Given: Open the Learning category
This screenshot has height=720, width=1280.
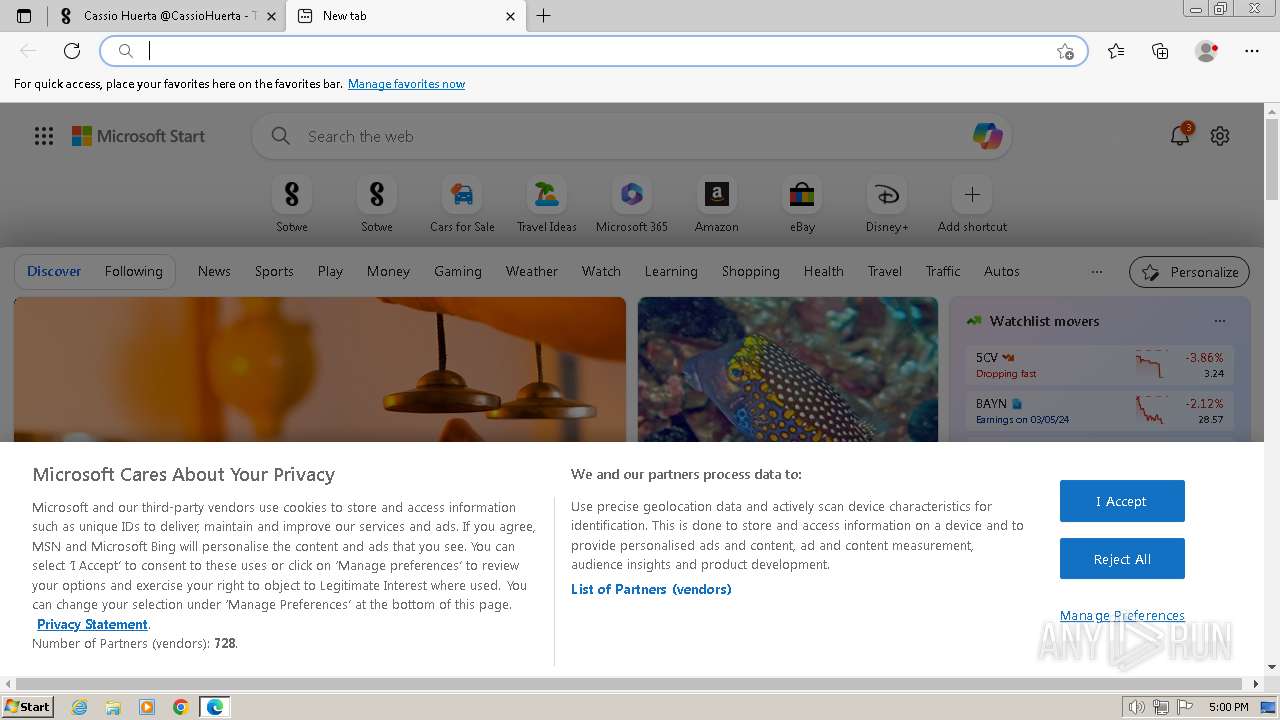Looking at the screenshot, I should (x=671, y=271).
